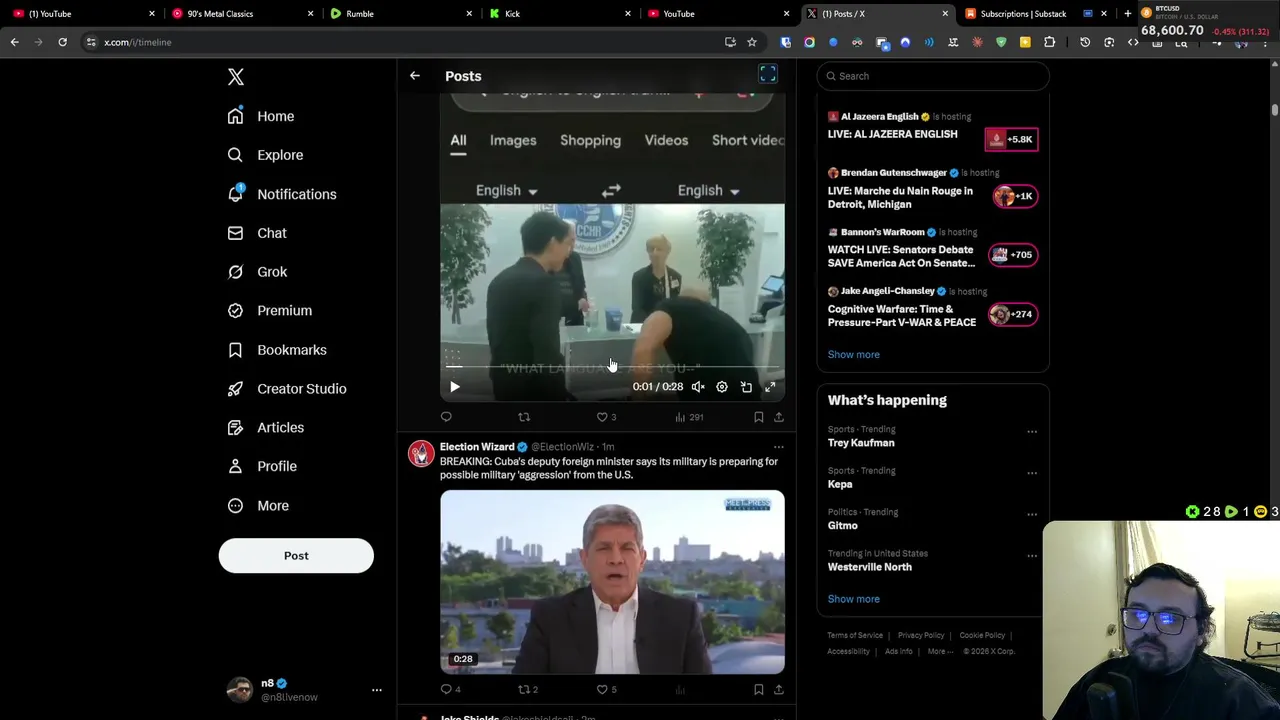This screenshot has width=1280, height=720.
Task: Expand video to fullscreen
Action: pyautogui.click(x=770, y=387)
